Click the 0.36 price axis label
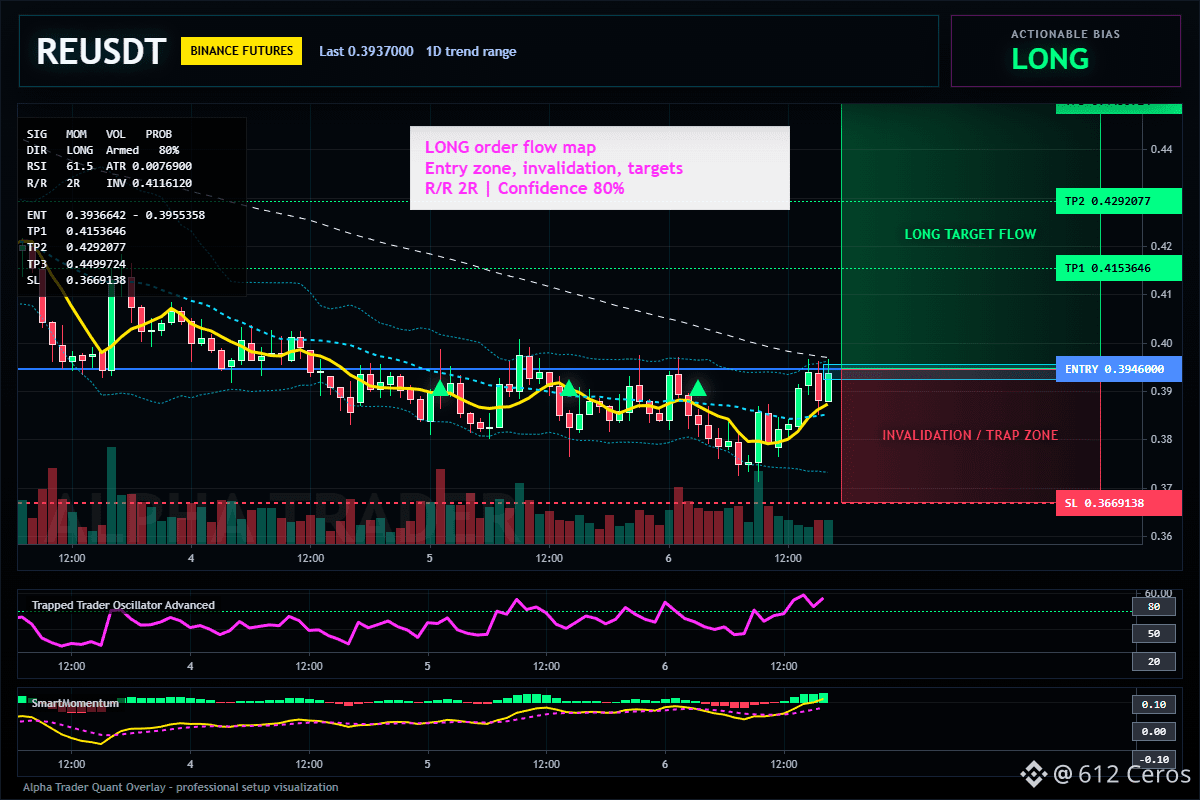The image size is (1200, 800). click(1161, 536)
